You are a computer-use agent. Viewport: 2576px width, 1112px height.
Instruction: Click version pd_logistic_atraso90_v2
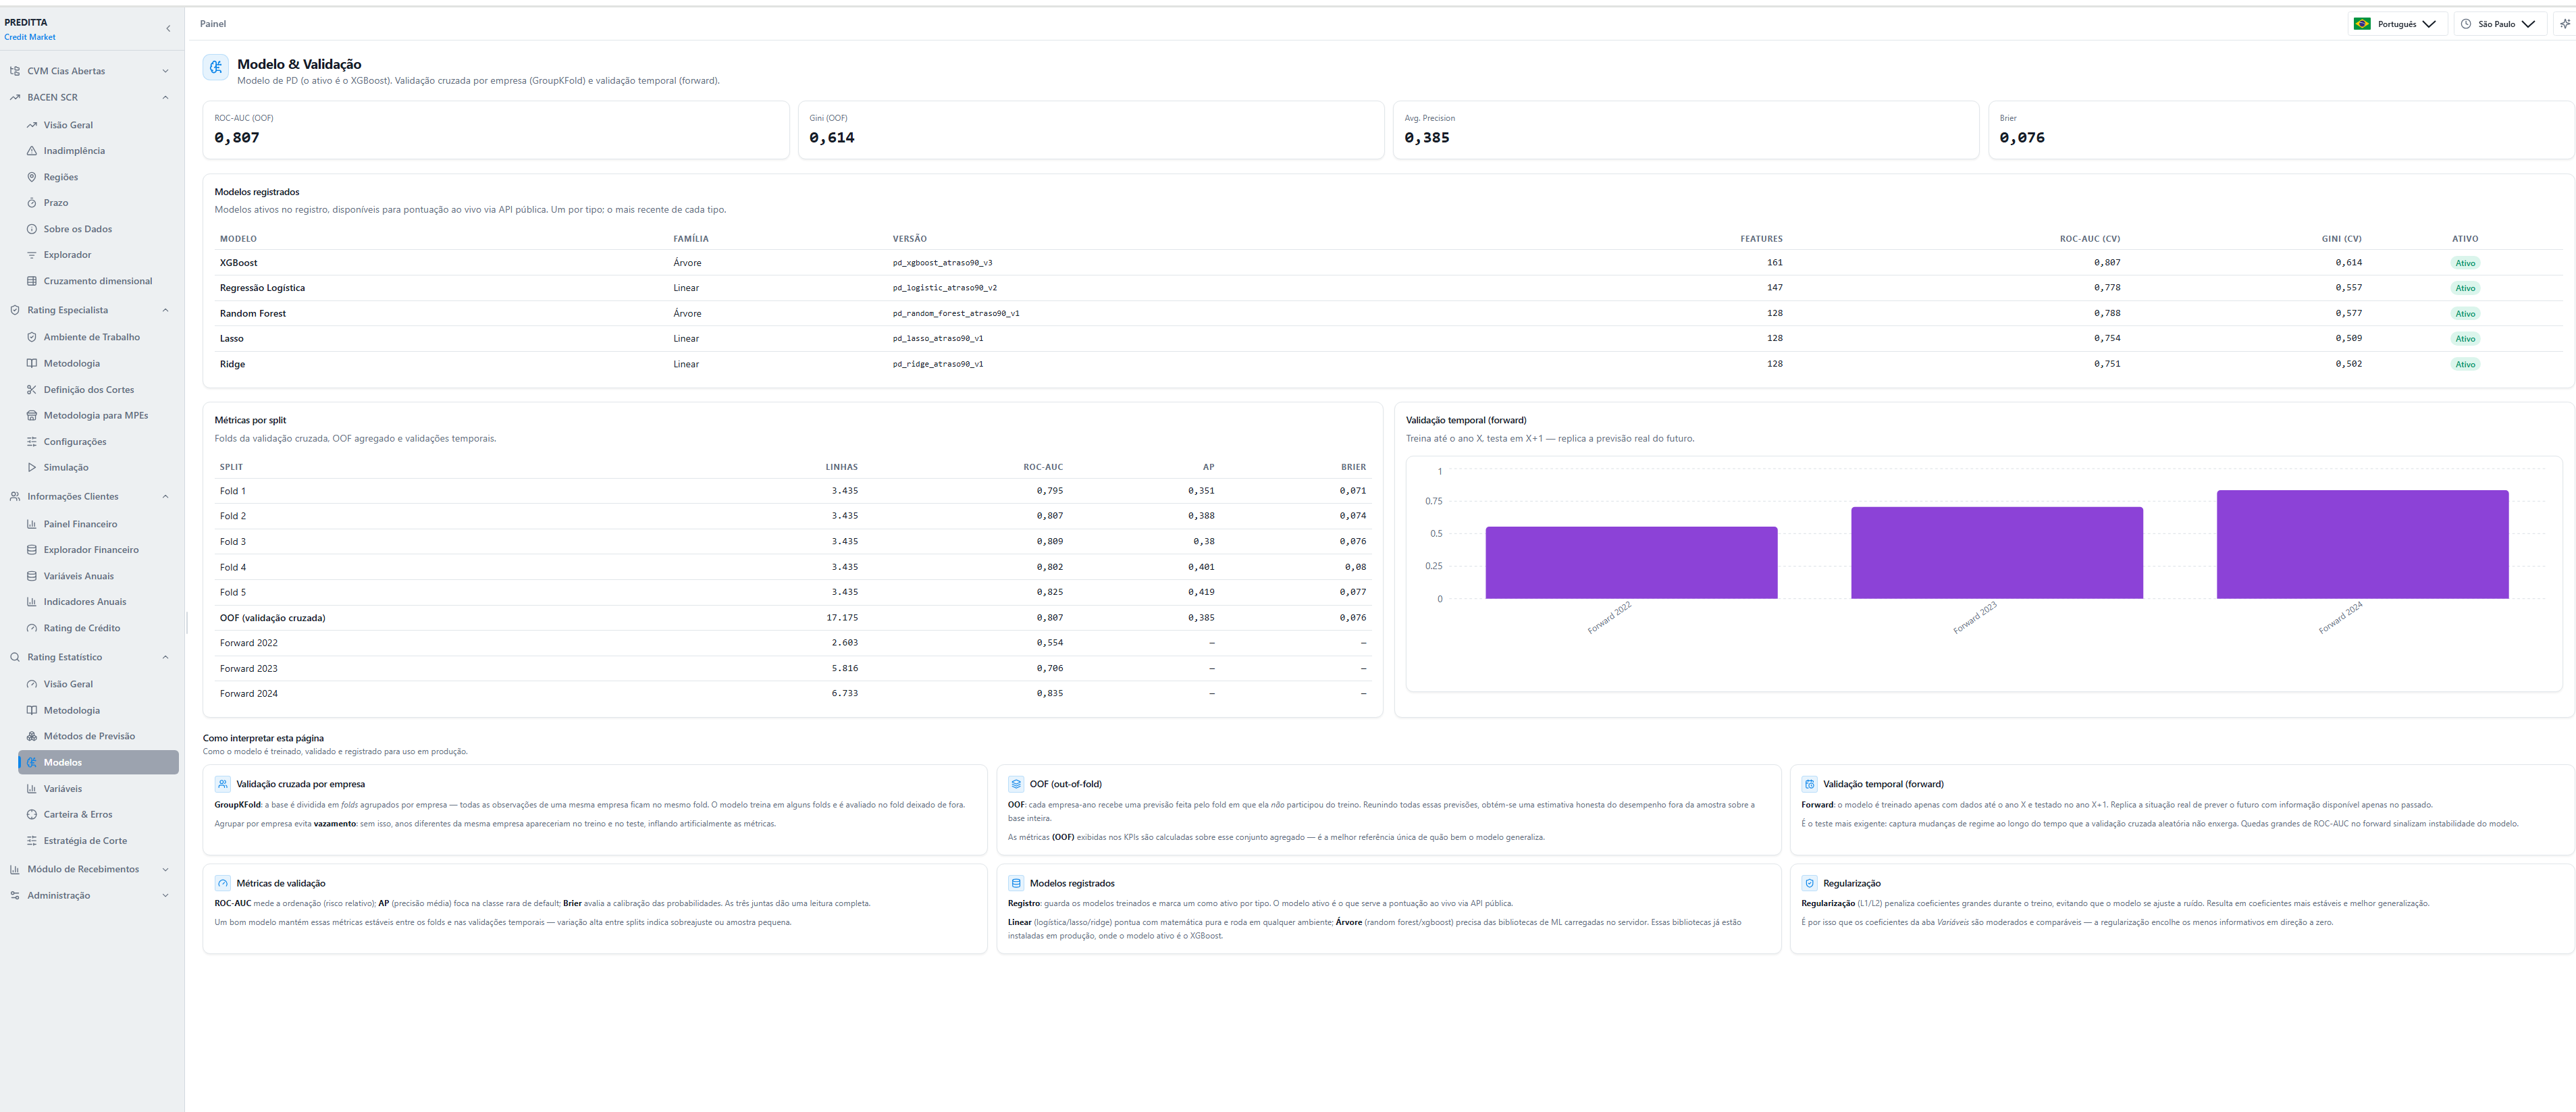click(x=945, y=288)
